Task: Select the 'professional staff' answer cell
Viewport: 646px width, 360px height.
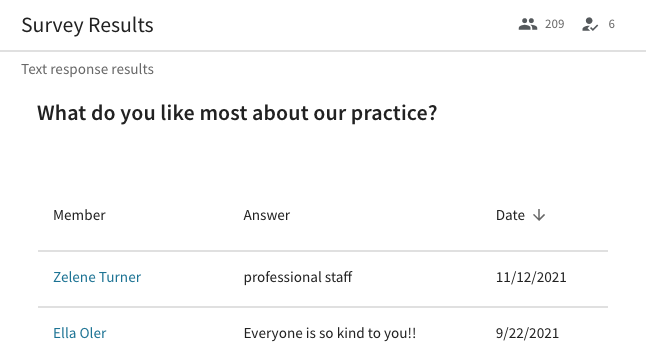Action: pyautogui.click(x=297, y=277)
